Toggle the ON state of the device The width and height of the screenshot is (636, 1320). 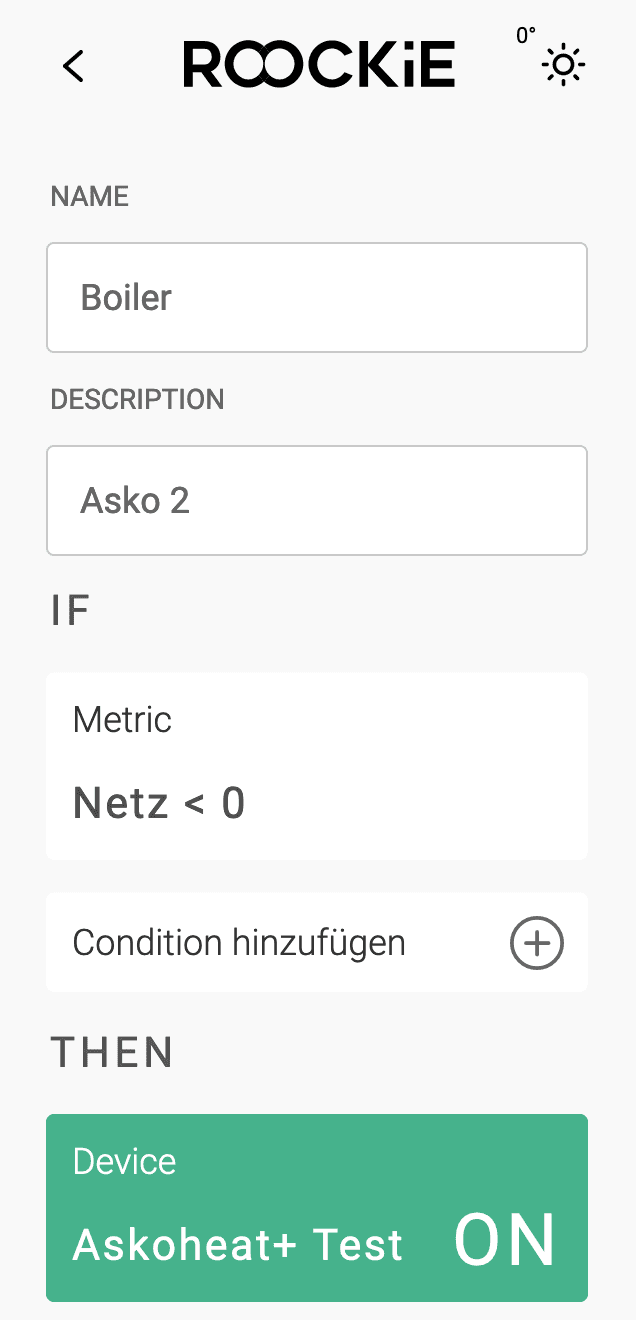[505, 1242]
